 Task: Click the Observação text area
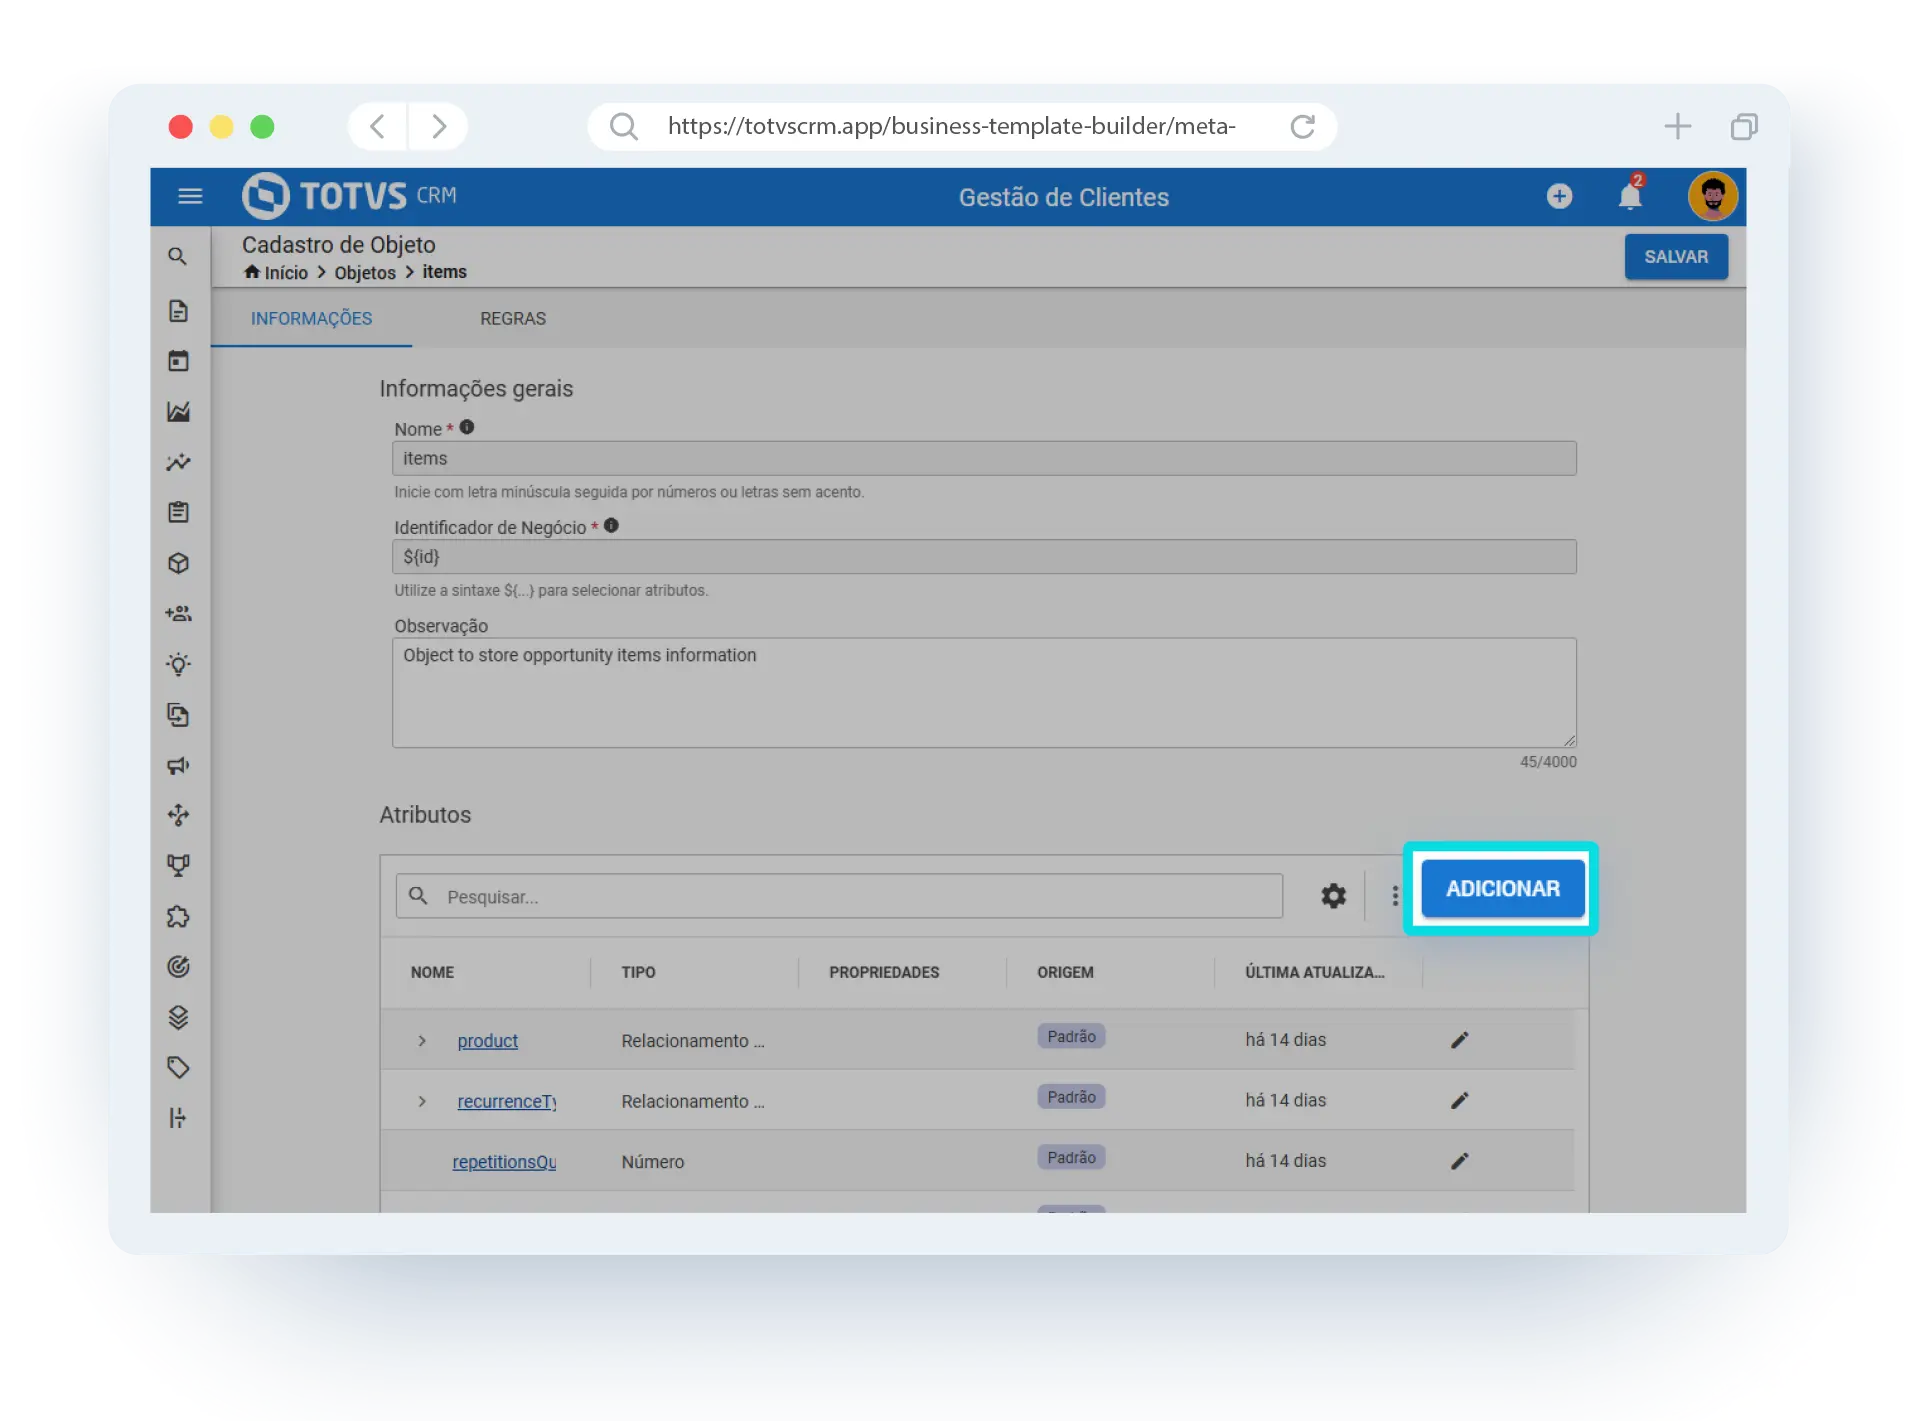pyautogui.click(x=983, y=692)
